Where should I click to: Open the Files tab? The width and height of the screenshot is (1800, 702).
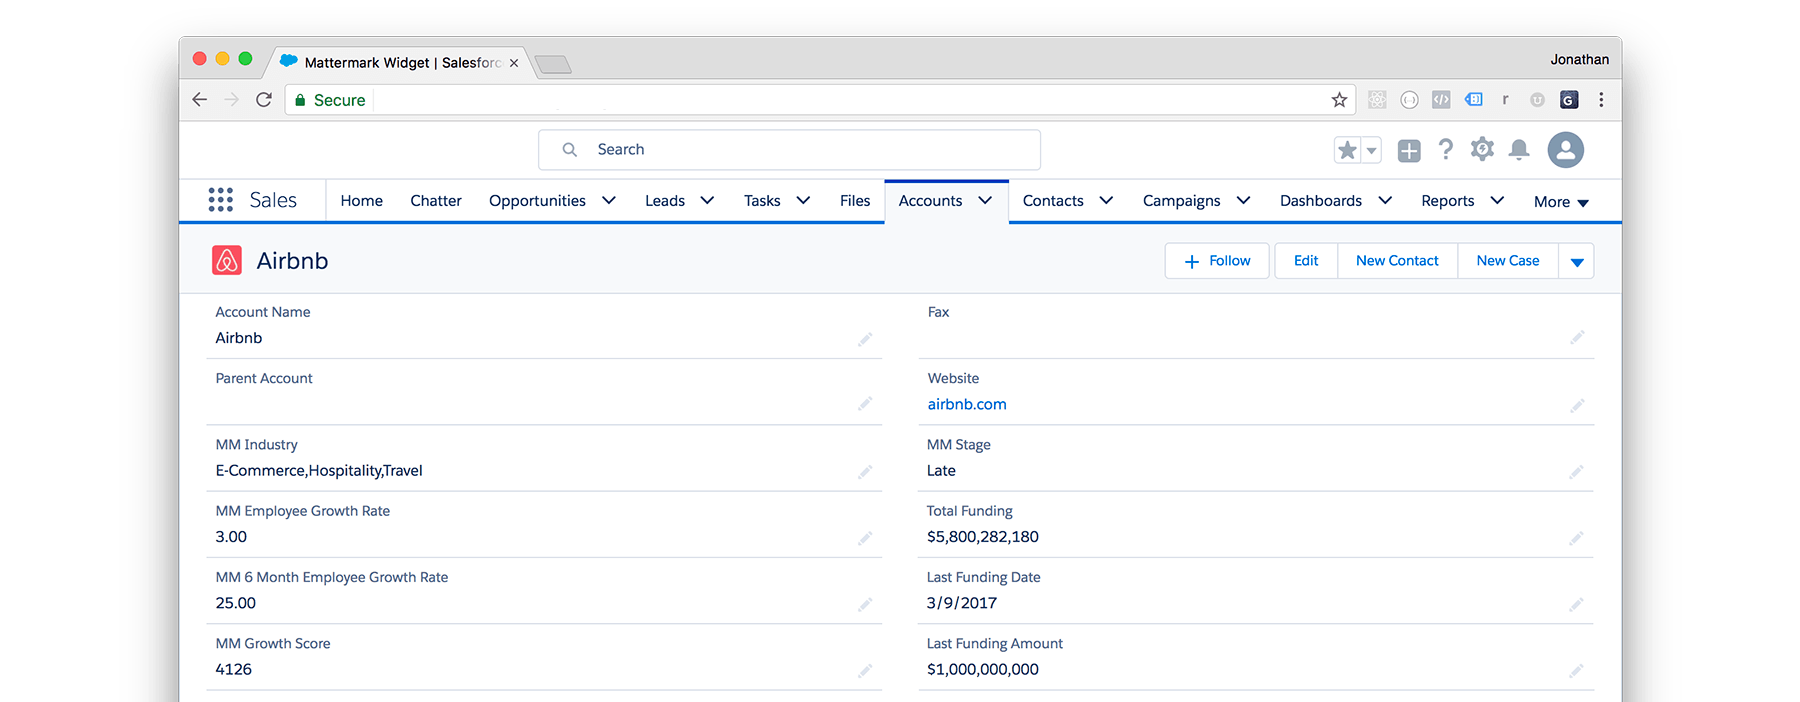855,201
